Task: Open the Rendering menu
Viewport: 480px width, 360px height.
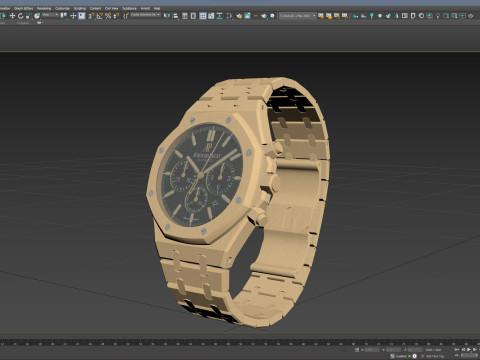Action: 44,8
